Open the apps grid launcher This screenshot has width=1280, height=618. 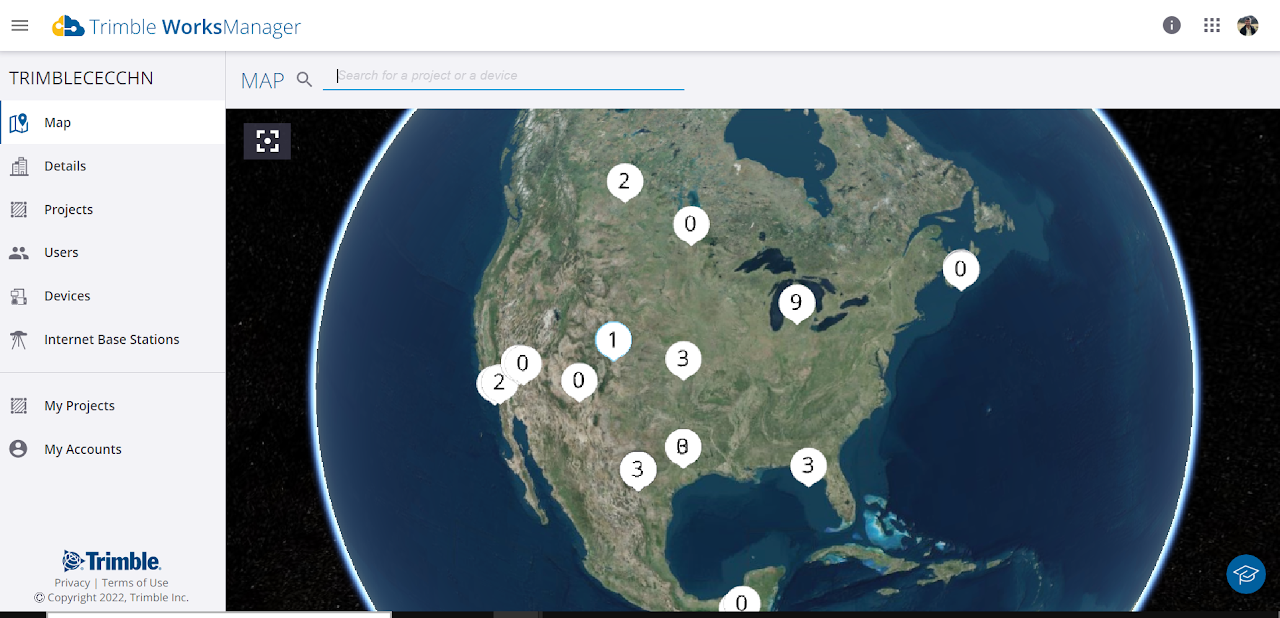click(1212, 26)
